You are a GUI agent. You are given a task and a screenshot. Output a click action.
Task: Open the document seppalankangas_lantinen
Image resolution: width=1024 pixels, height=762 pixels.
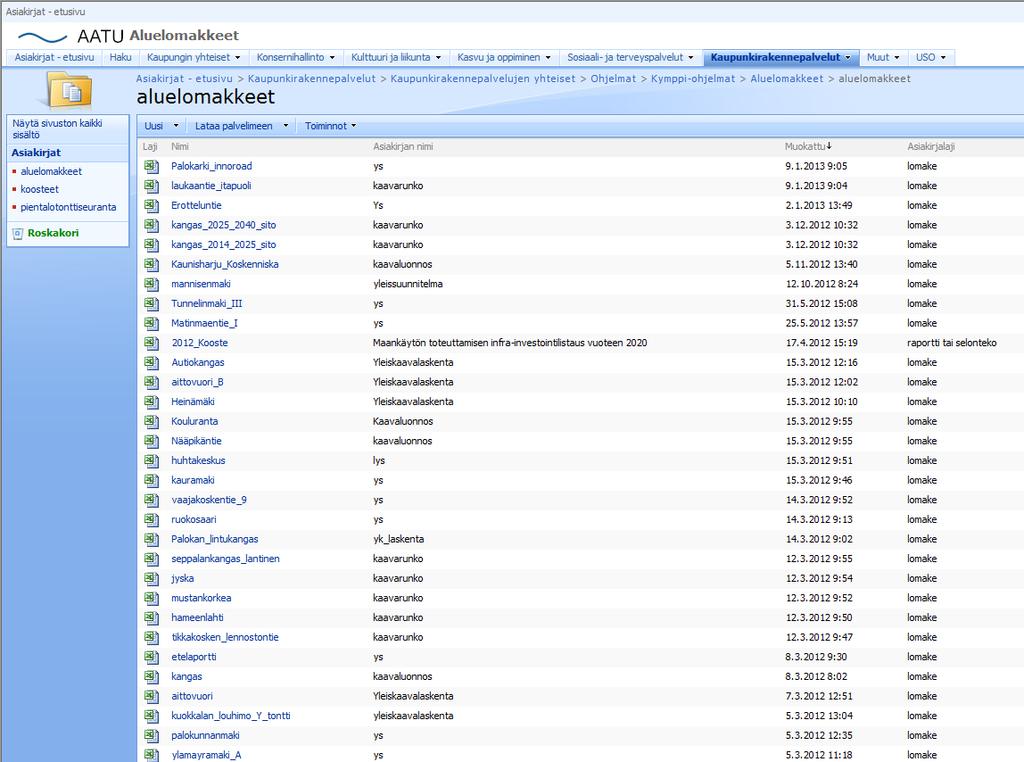(225, 559)
